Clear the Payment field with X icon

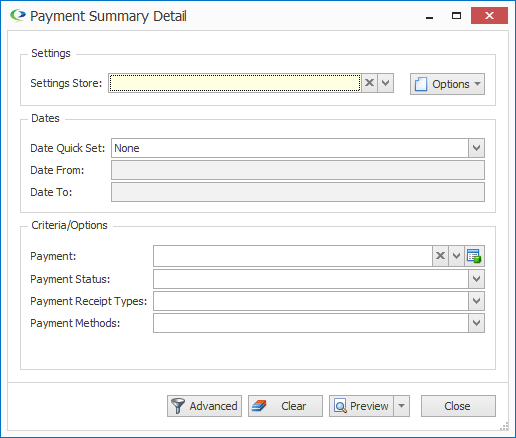click(x=440, y=256)
